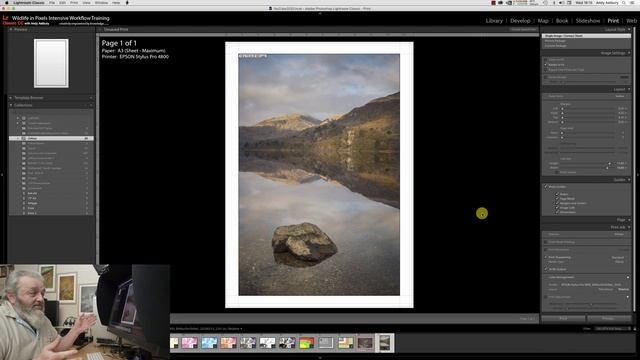Collapse the Collections panel
Screen dimensions: 640x360
11,105
